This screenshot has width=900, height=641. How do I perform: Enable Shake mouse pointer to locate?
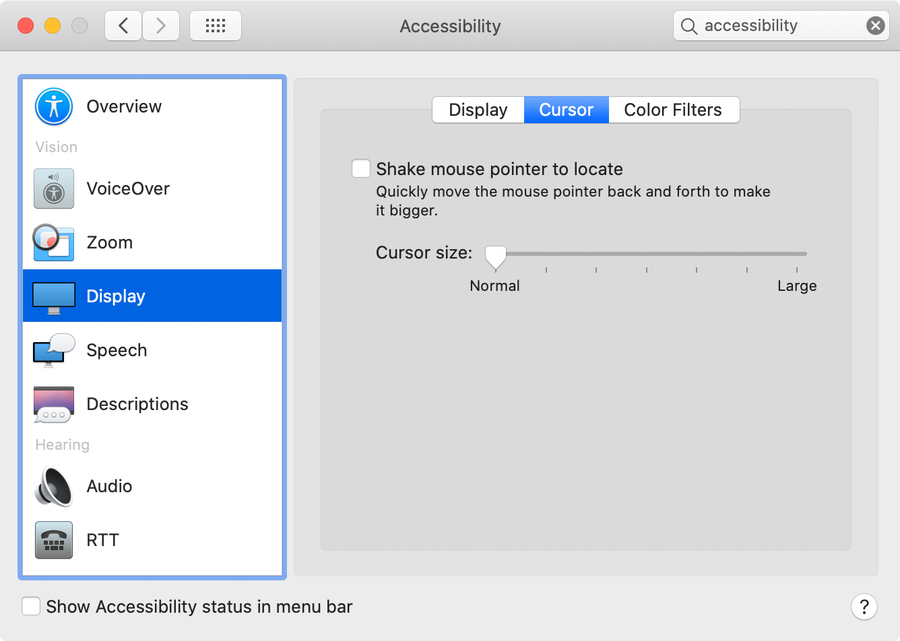coord(361,169)
